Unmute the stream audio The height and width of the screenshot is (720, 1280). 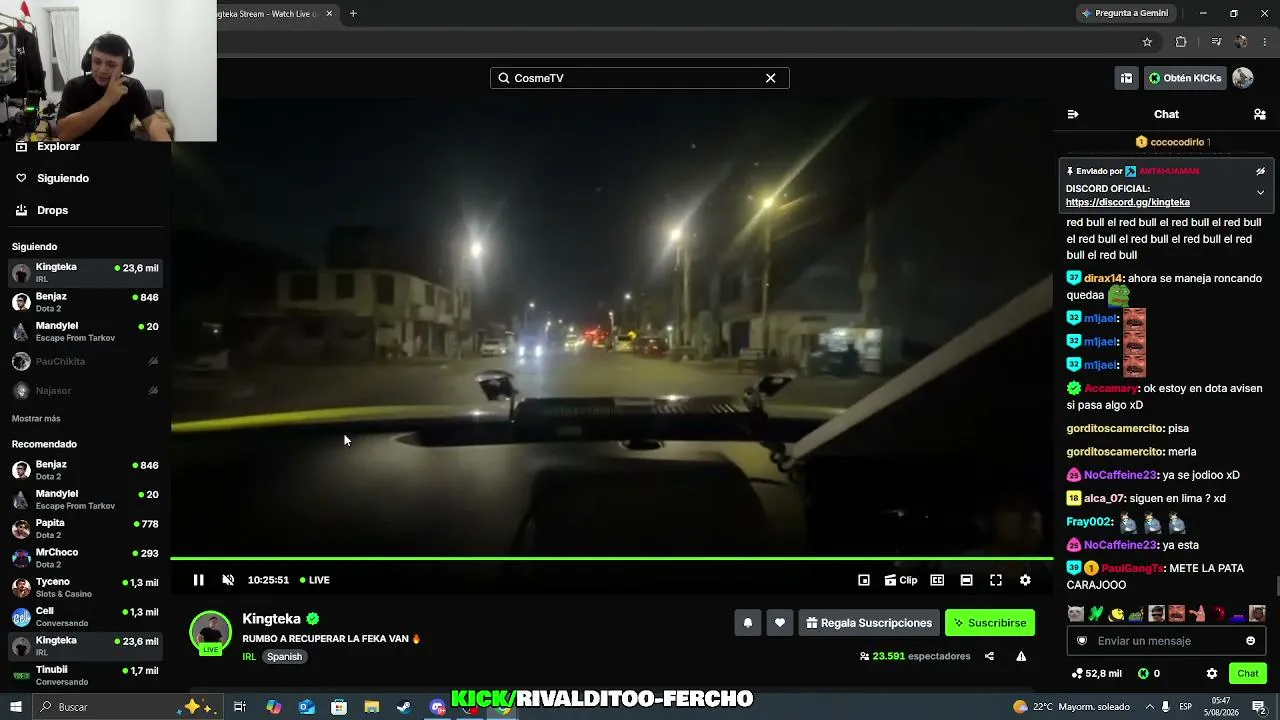228,580
